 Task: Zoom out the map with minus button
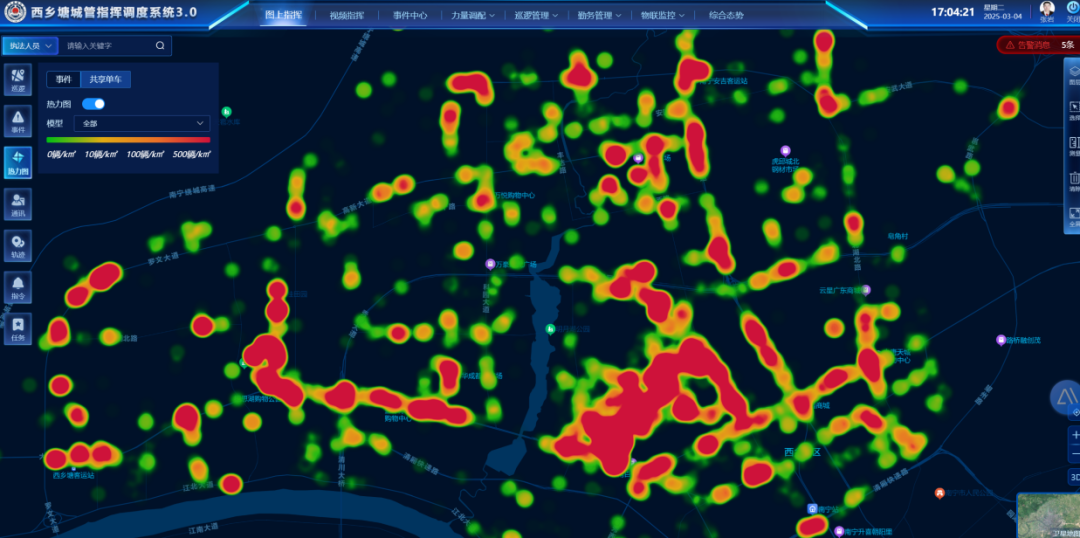1074,453
